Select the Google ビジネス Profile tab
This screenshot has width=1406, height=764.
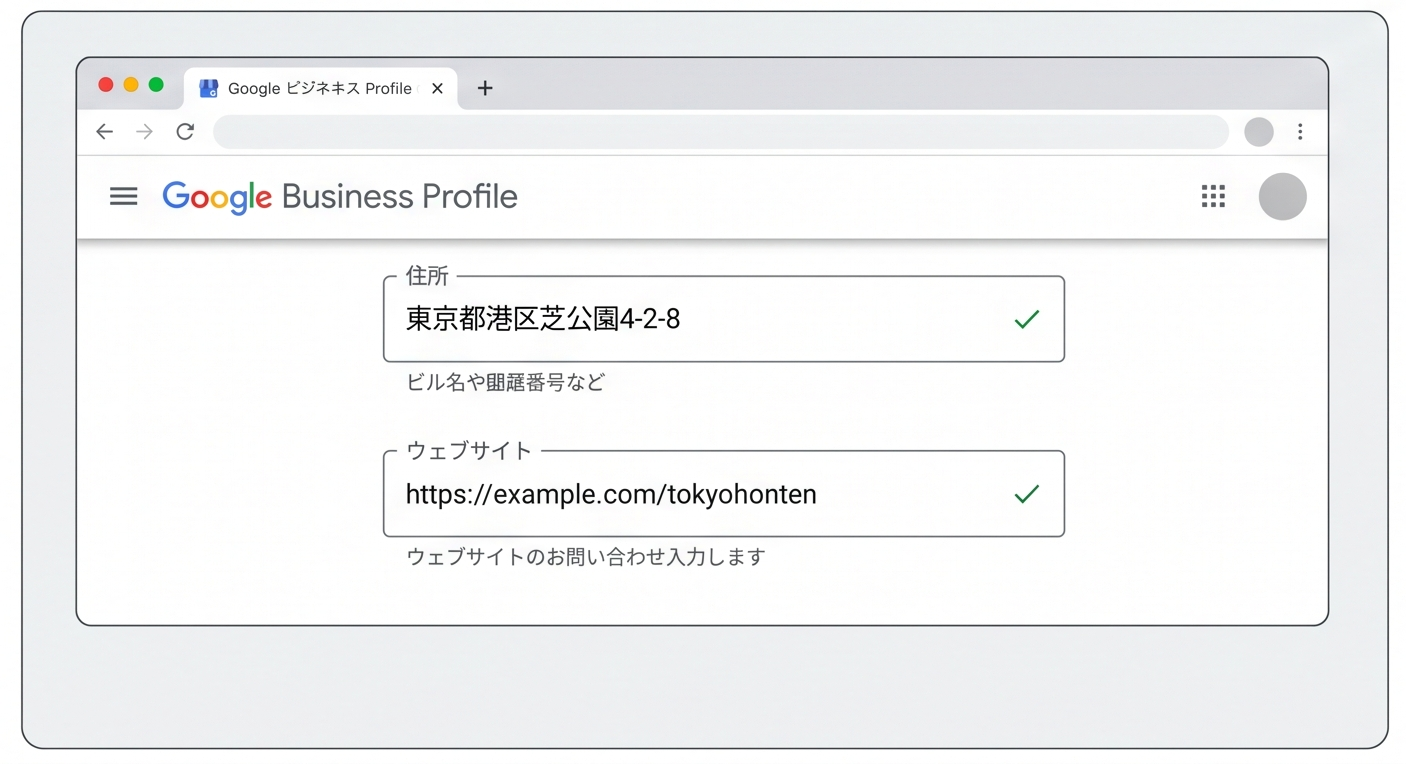(x=321, y=88)
